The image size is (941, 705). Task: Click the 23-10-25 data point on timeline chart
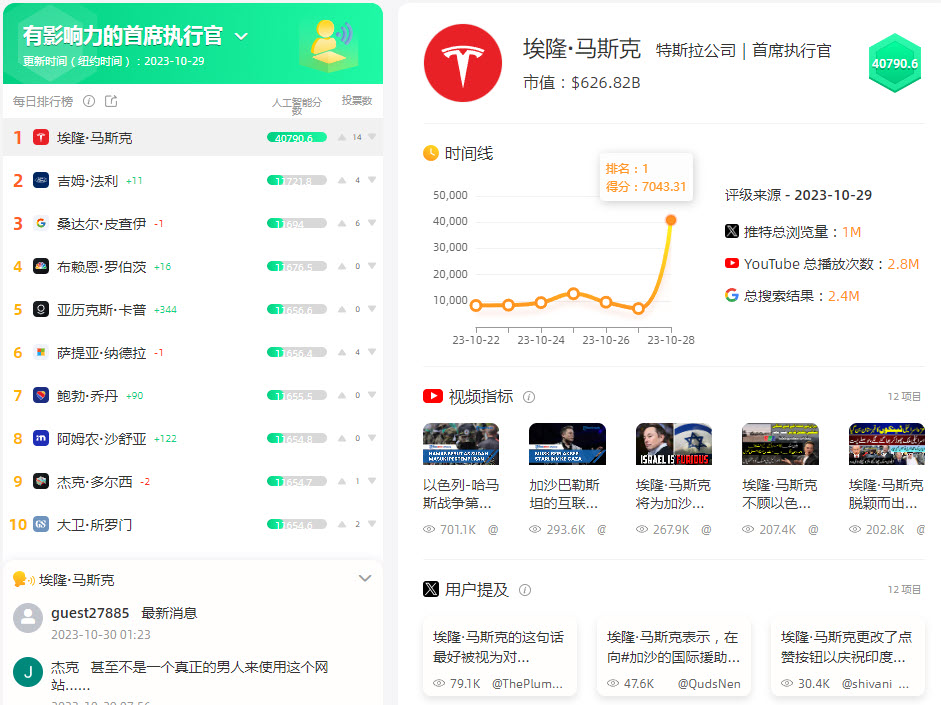(573, 293)
